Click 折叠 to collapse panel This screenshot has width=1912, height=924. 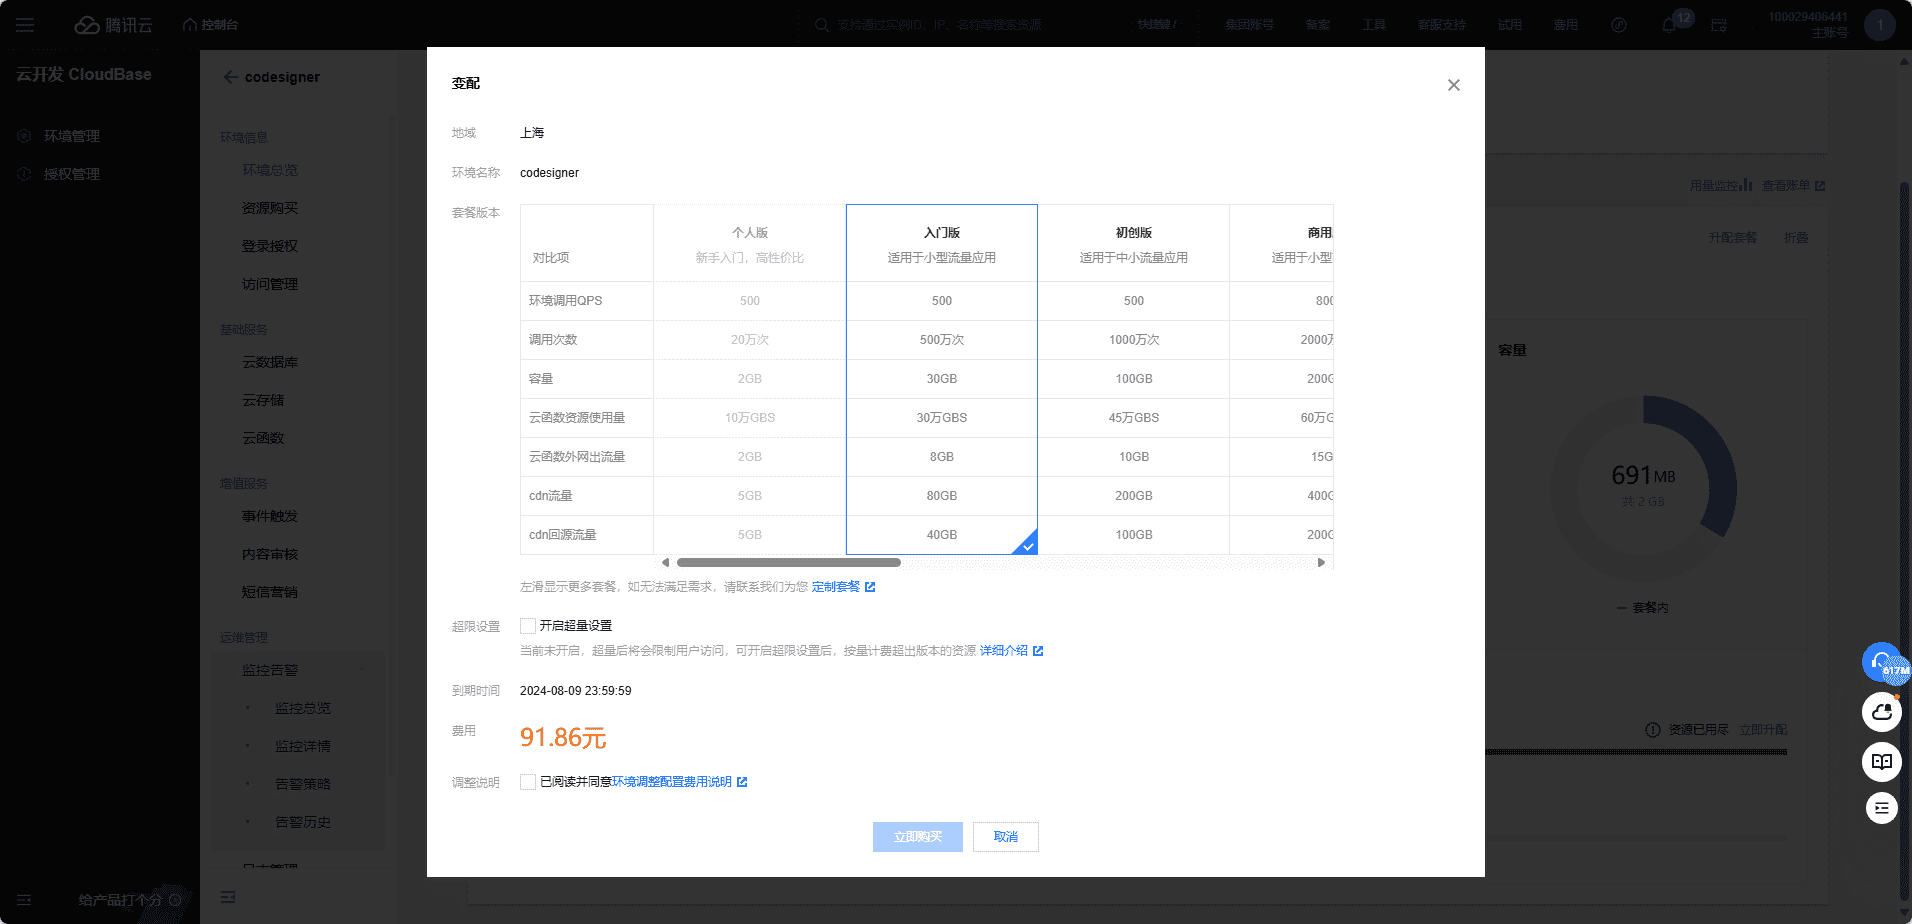click(x=1796, y=238)
